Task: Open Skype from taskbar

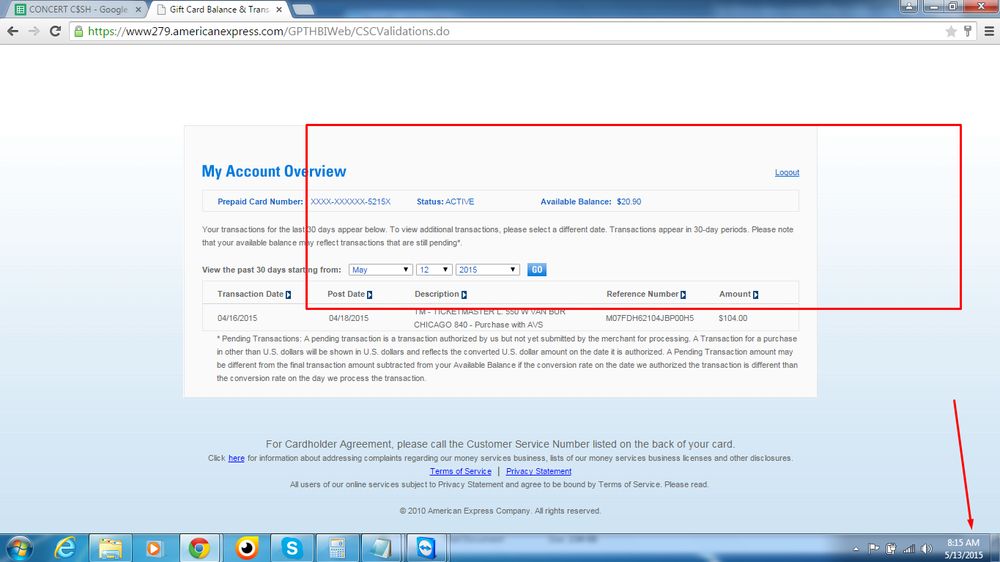Action: (291, 548)
